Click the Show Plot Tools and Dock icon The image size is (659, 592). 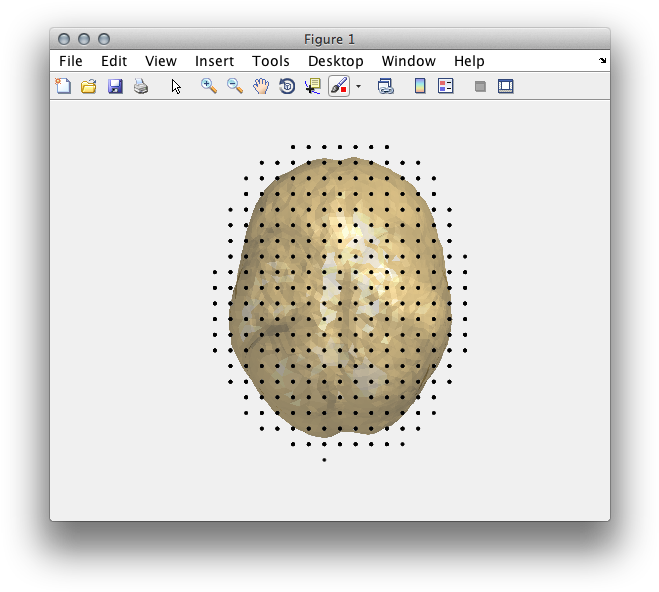click(506, 86)
